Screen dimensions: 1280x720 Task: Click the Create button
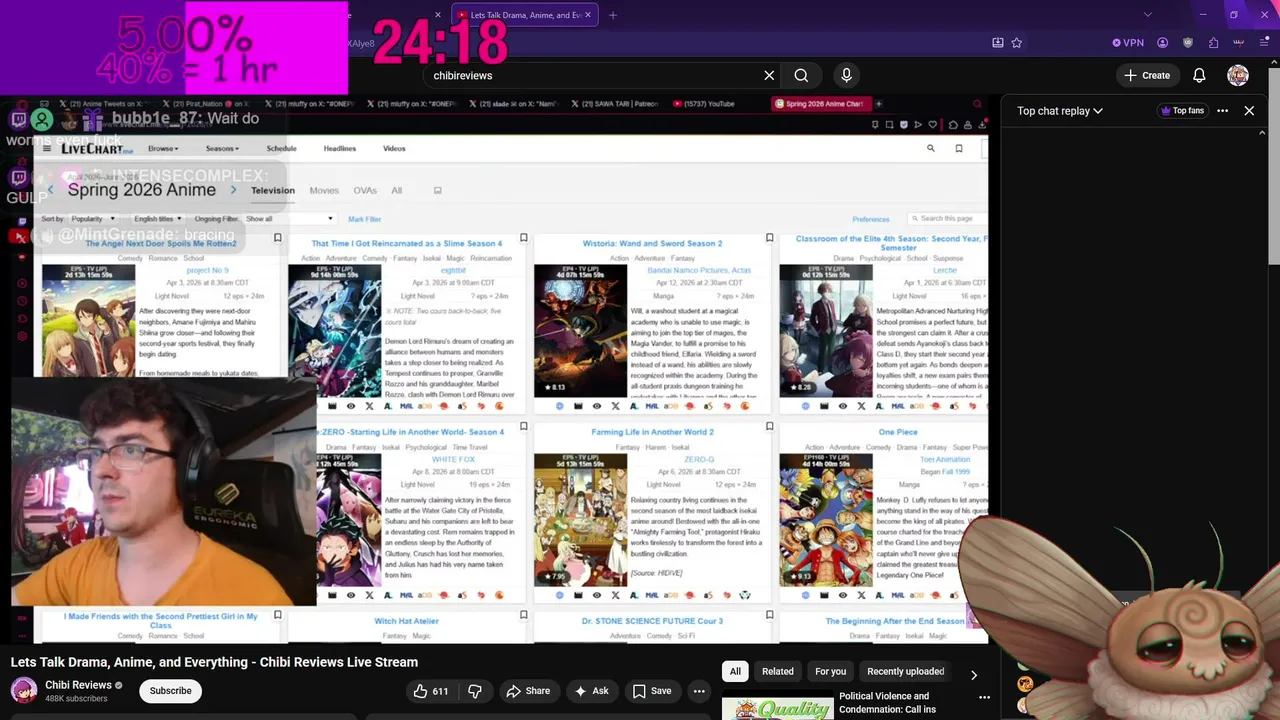coord(1146,75)
